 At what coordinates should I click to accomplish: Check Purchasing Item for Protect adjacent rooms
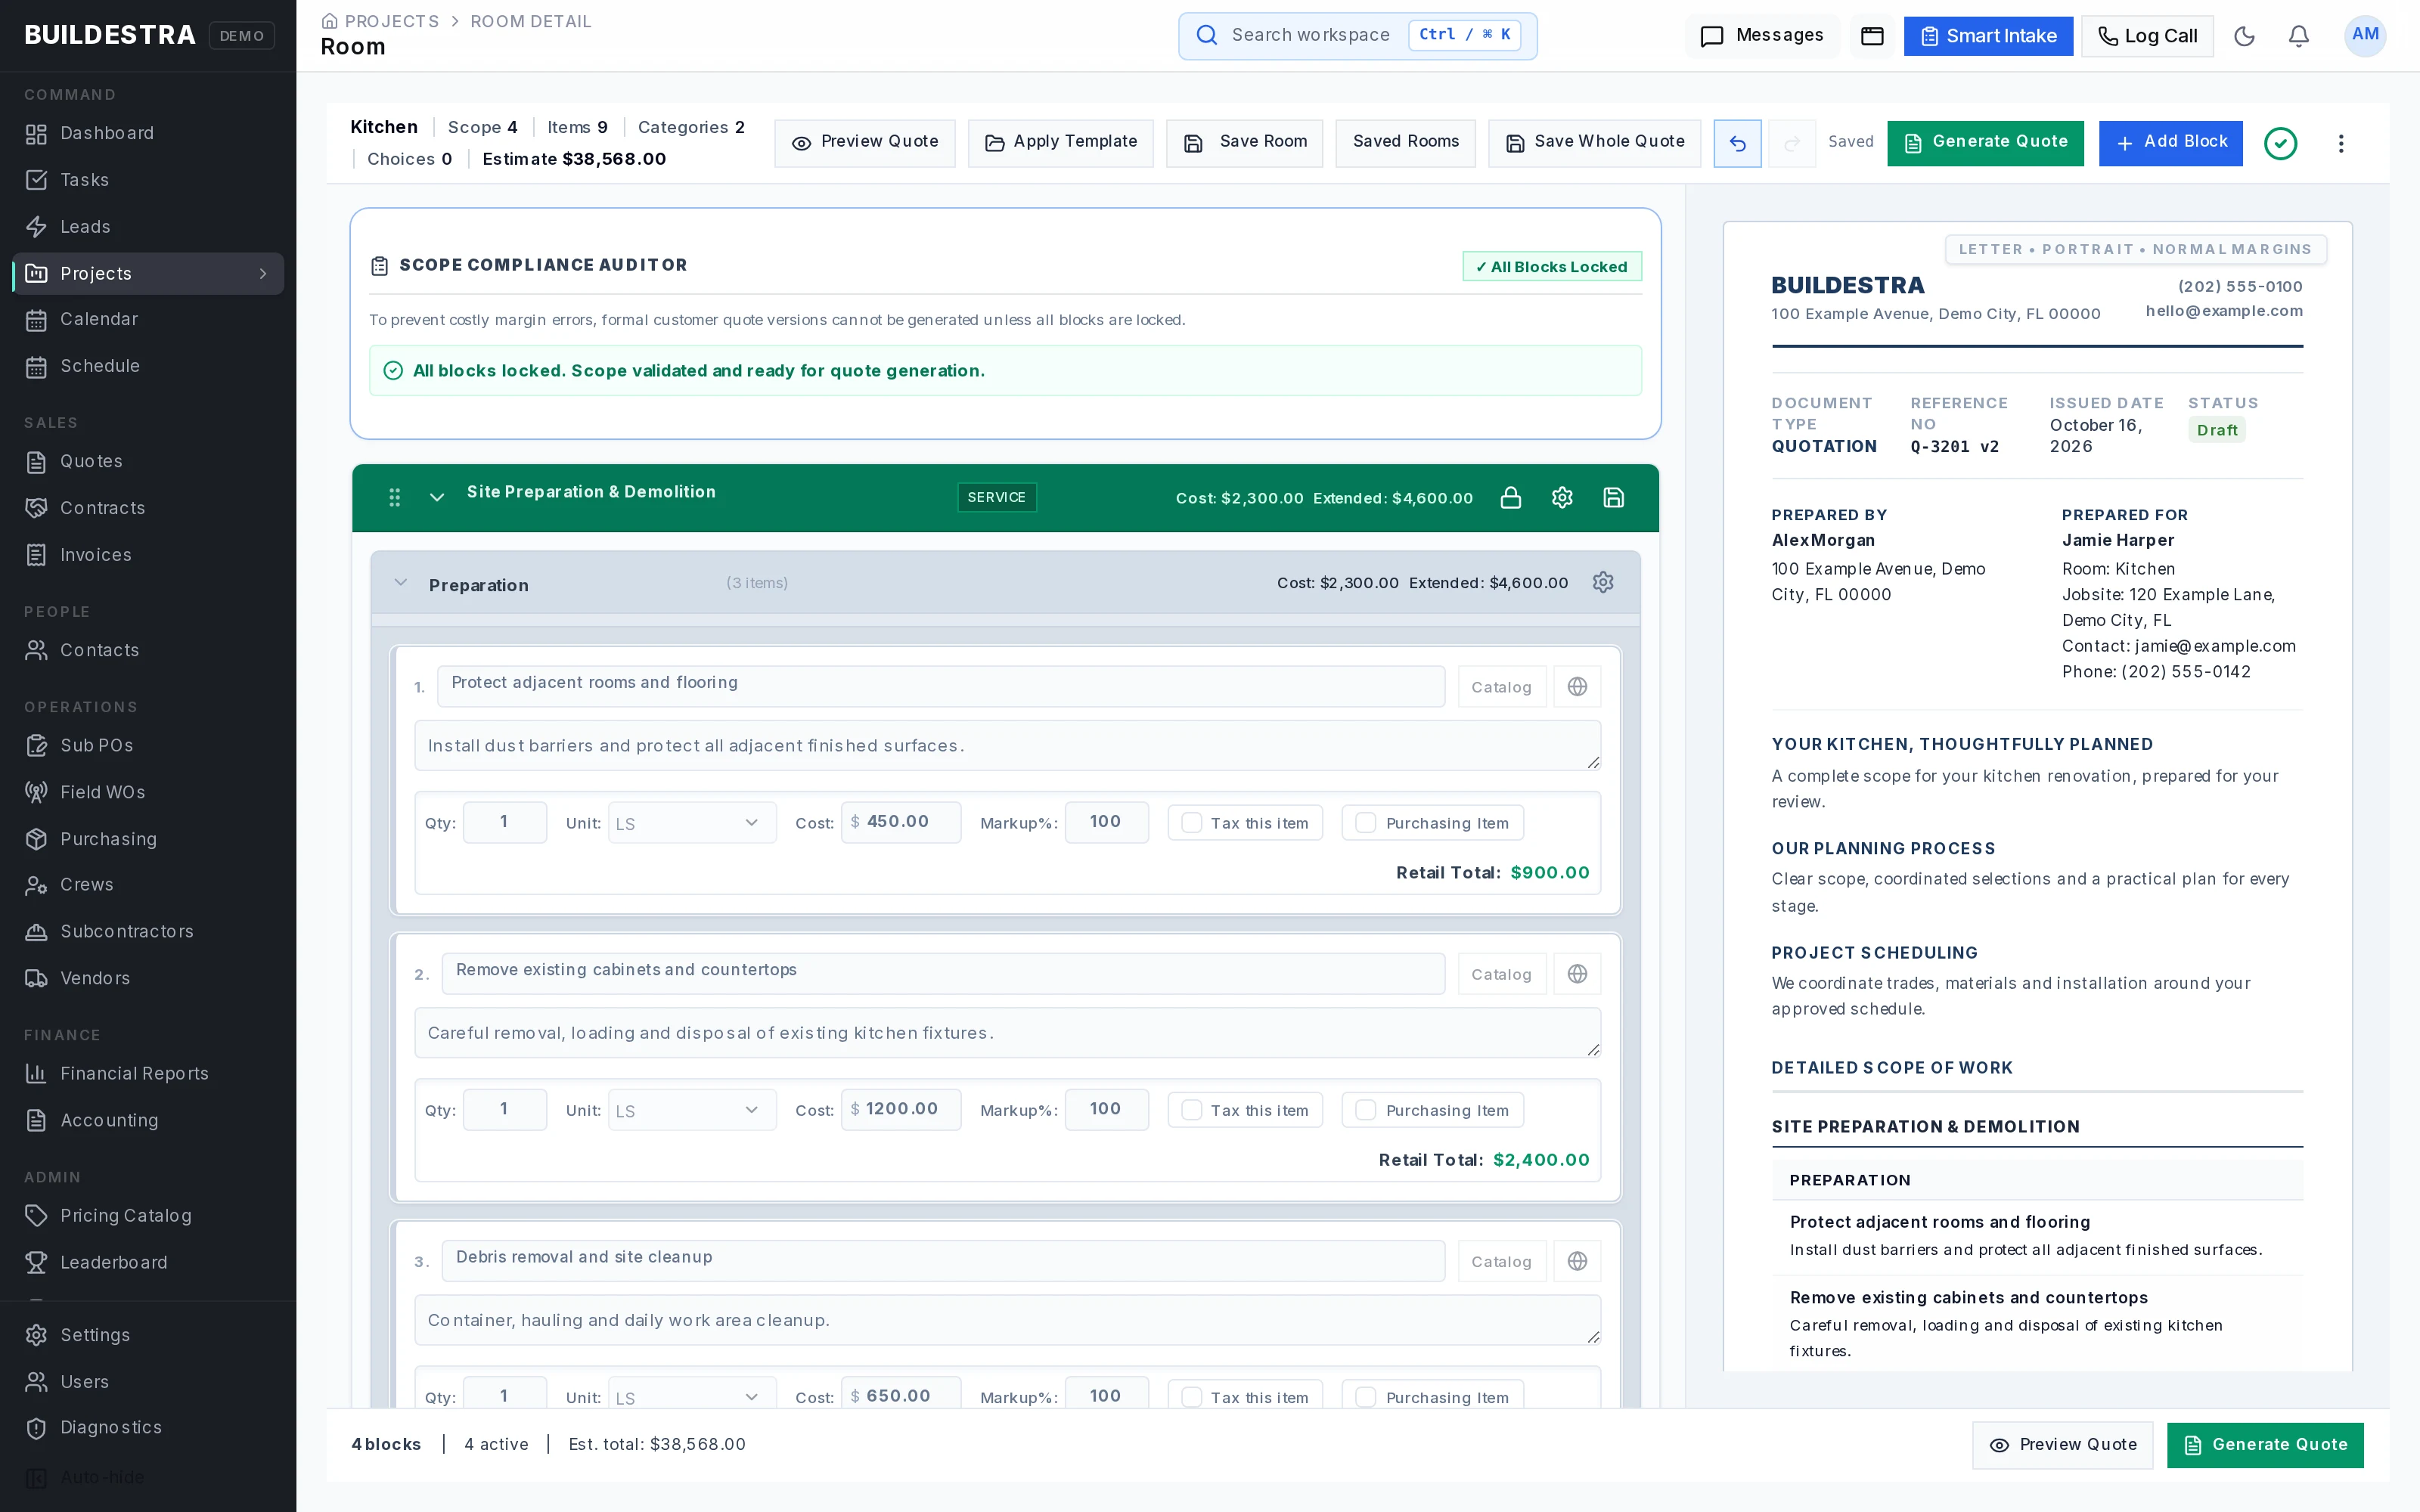coord(1365,823)
